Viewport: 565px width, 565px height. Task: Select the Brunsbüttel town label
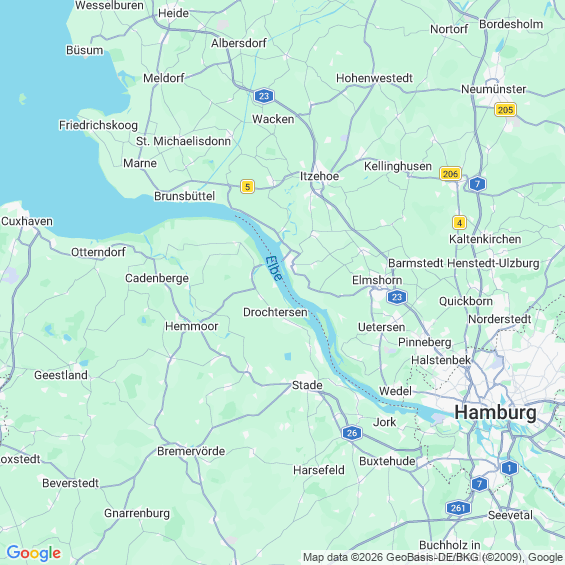184,196
